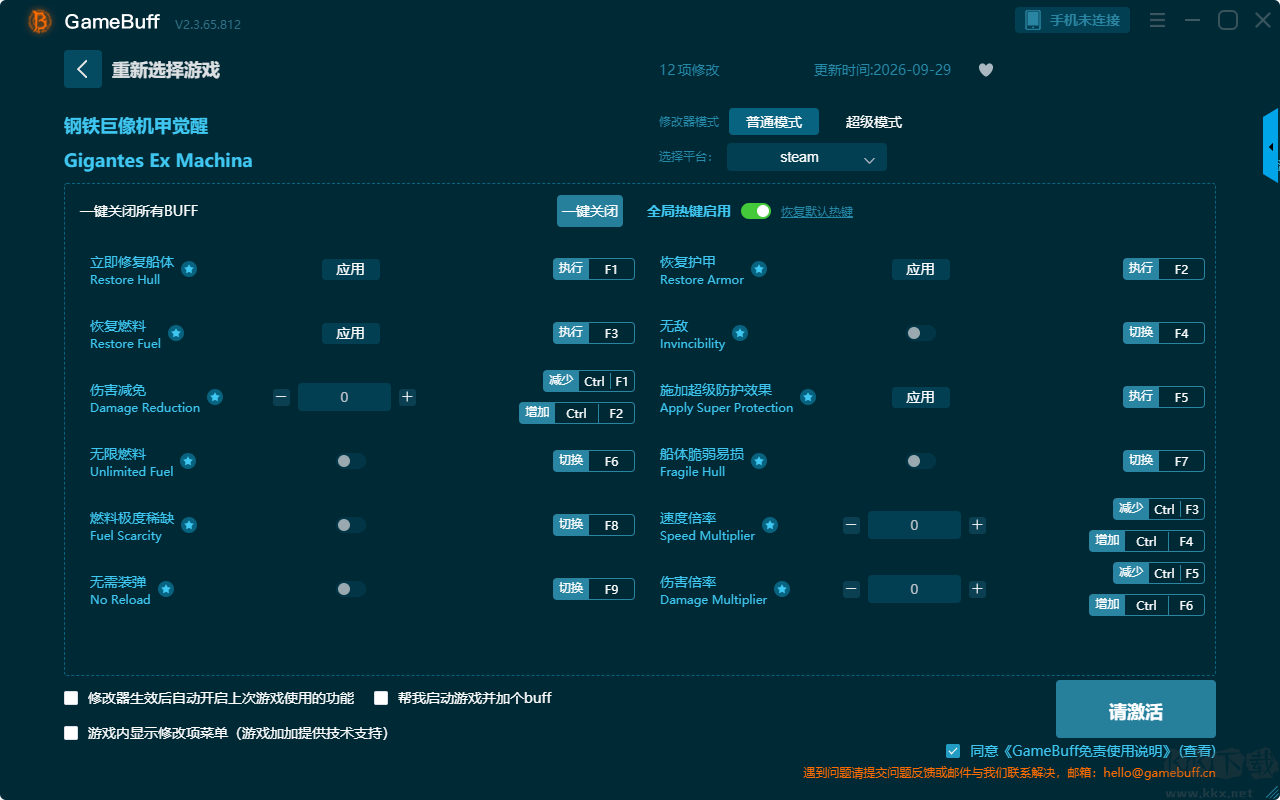Enable the Fragile Hull toggle

(921, 461)
